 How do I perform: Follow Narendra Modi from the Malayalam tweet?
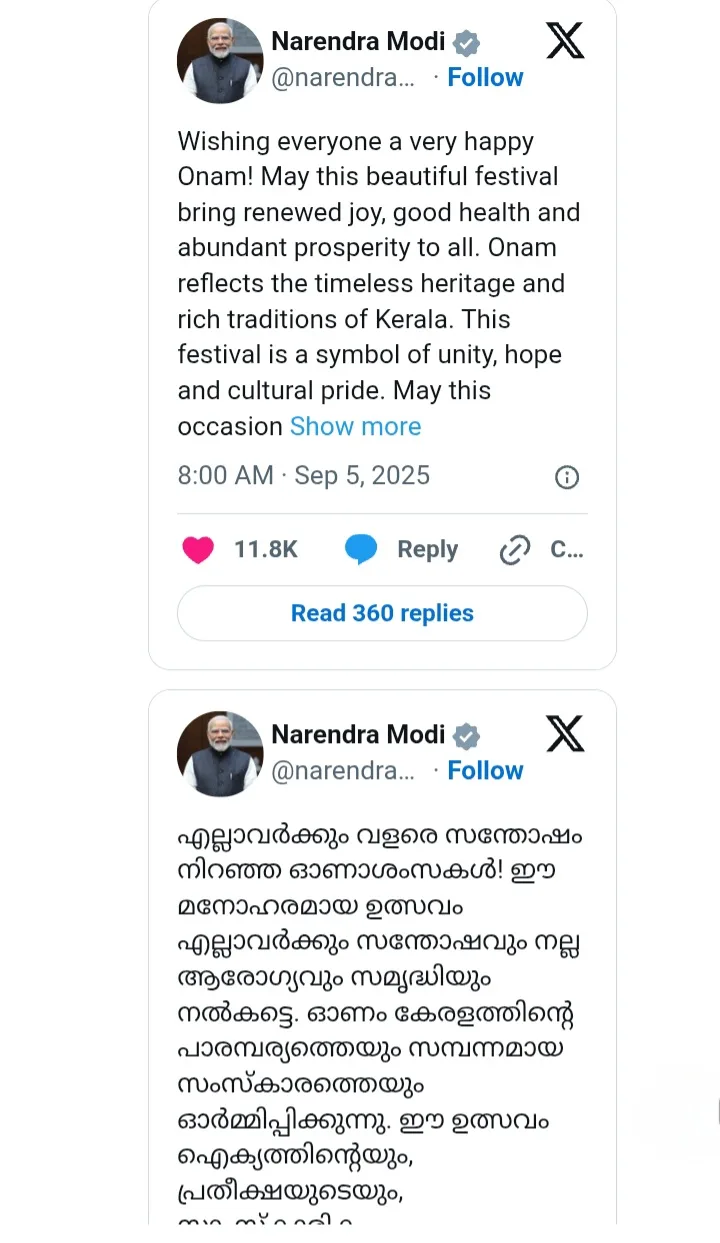(x=485, y=770)
